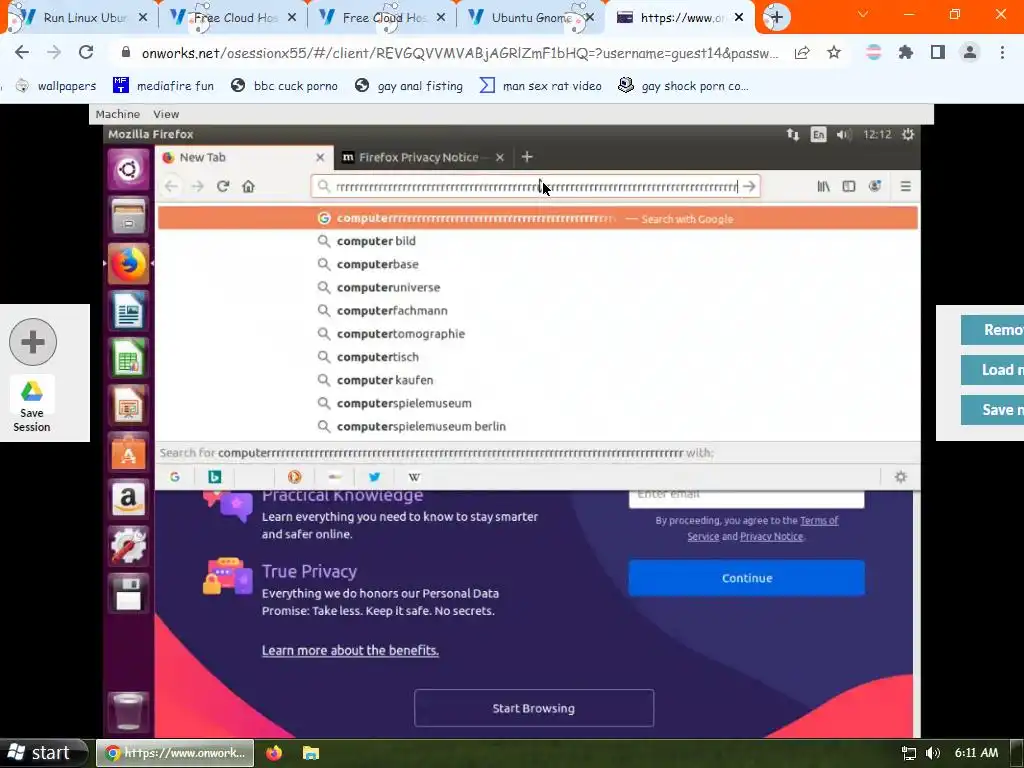Switch to Ubuntu Gnome Chrome tab

click(531, 18)
